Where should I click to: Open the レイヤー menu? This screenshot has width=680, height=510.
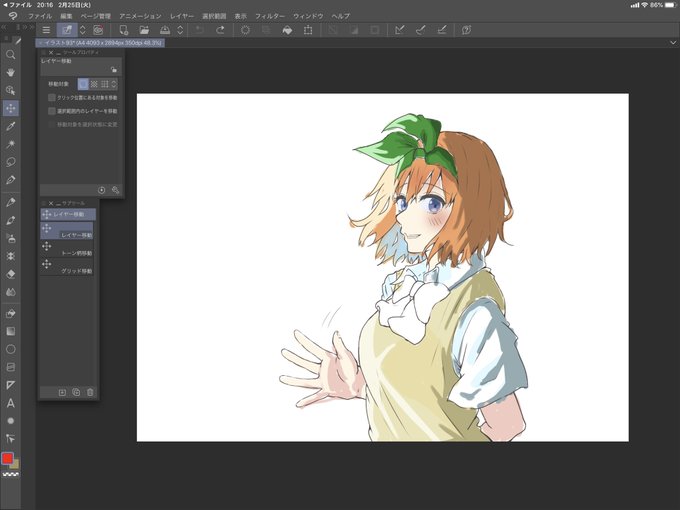coord(182,16)
